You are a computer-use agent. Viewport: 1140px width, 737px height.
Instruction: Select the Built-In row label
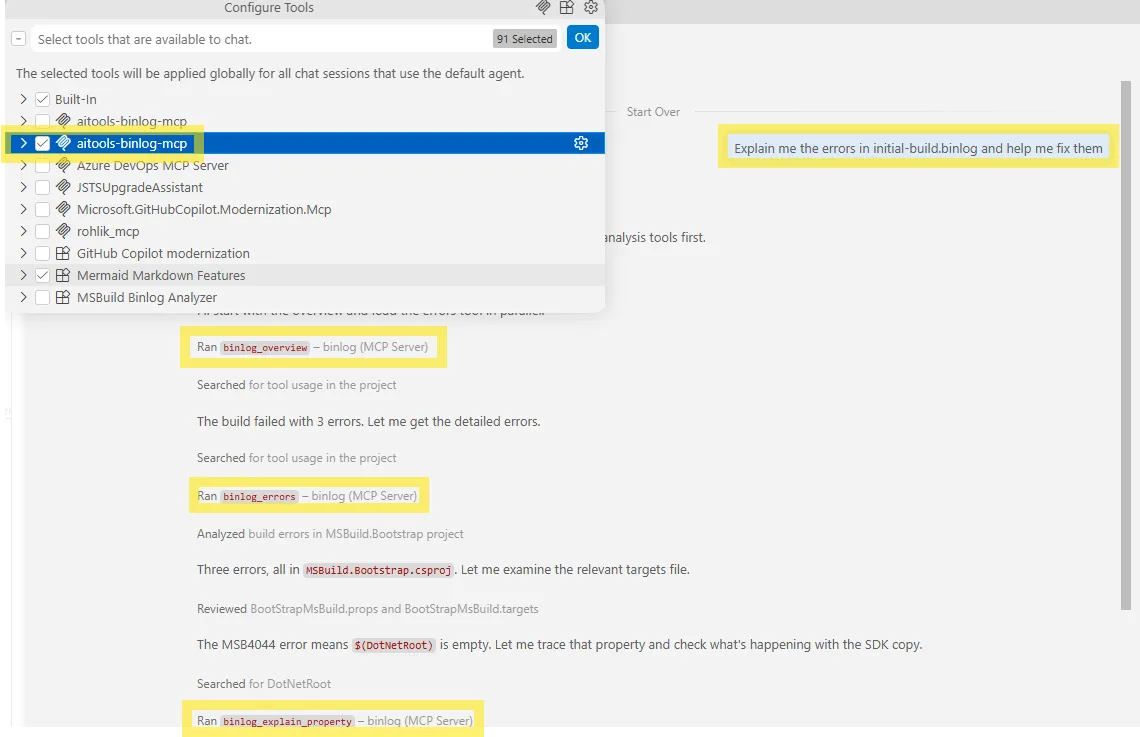click(76, 99)
